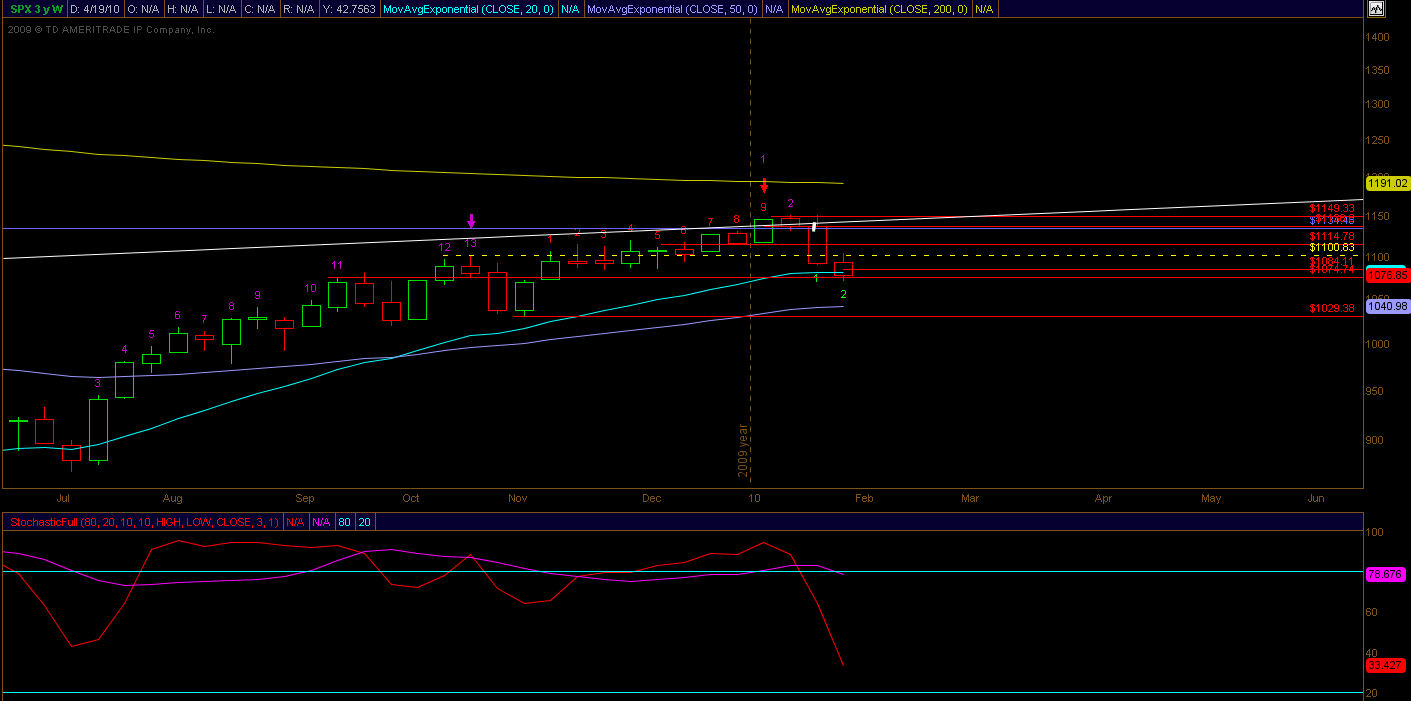Image resolution: width=1411 pixels, height=701 pixels.
Task: Click the stochastic overbought 80 level value
Action: (343, 522)
